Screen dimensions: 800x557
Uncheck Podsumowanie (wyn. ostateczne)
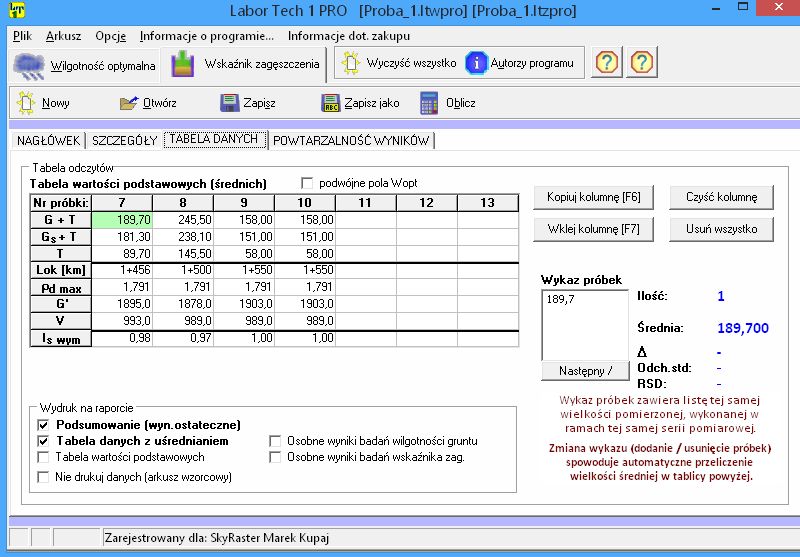click(x=43, y=425)
